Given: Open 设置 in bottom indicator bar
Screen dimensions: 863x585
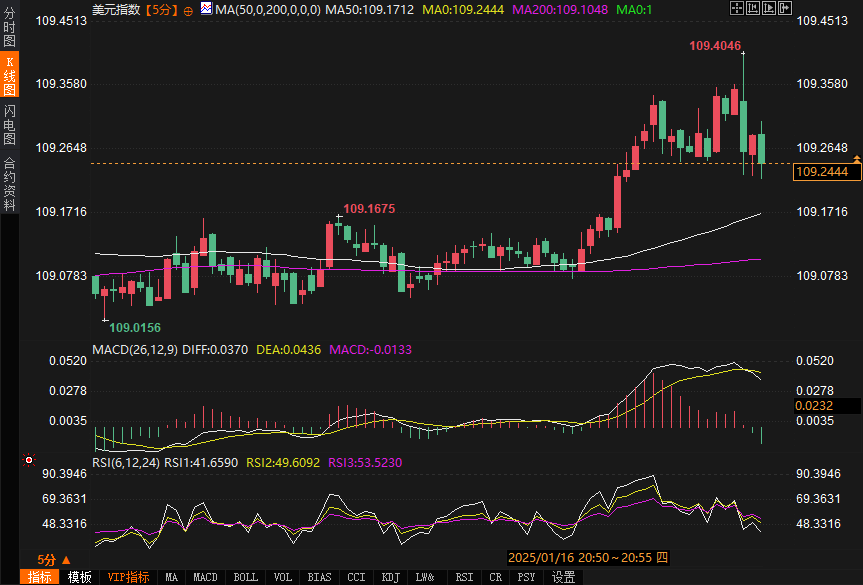Looking at the screenshot, I should click(564, 577).
